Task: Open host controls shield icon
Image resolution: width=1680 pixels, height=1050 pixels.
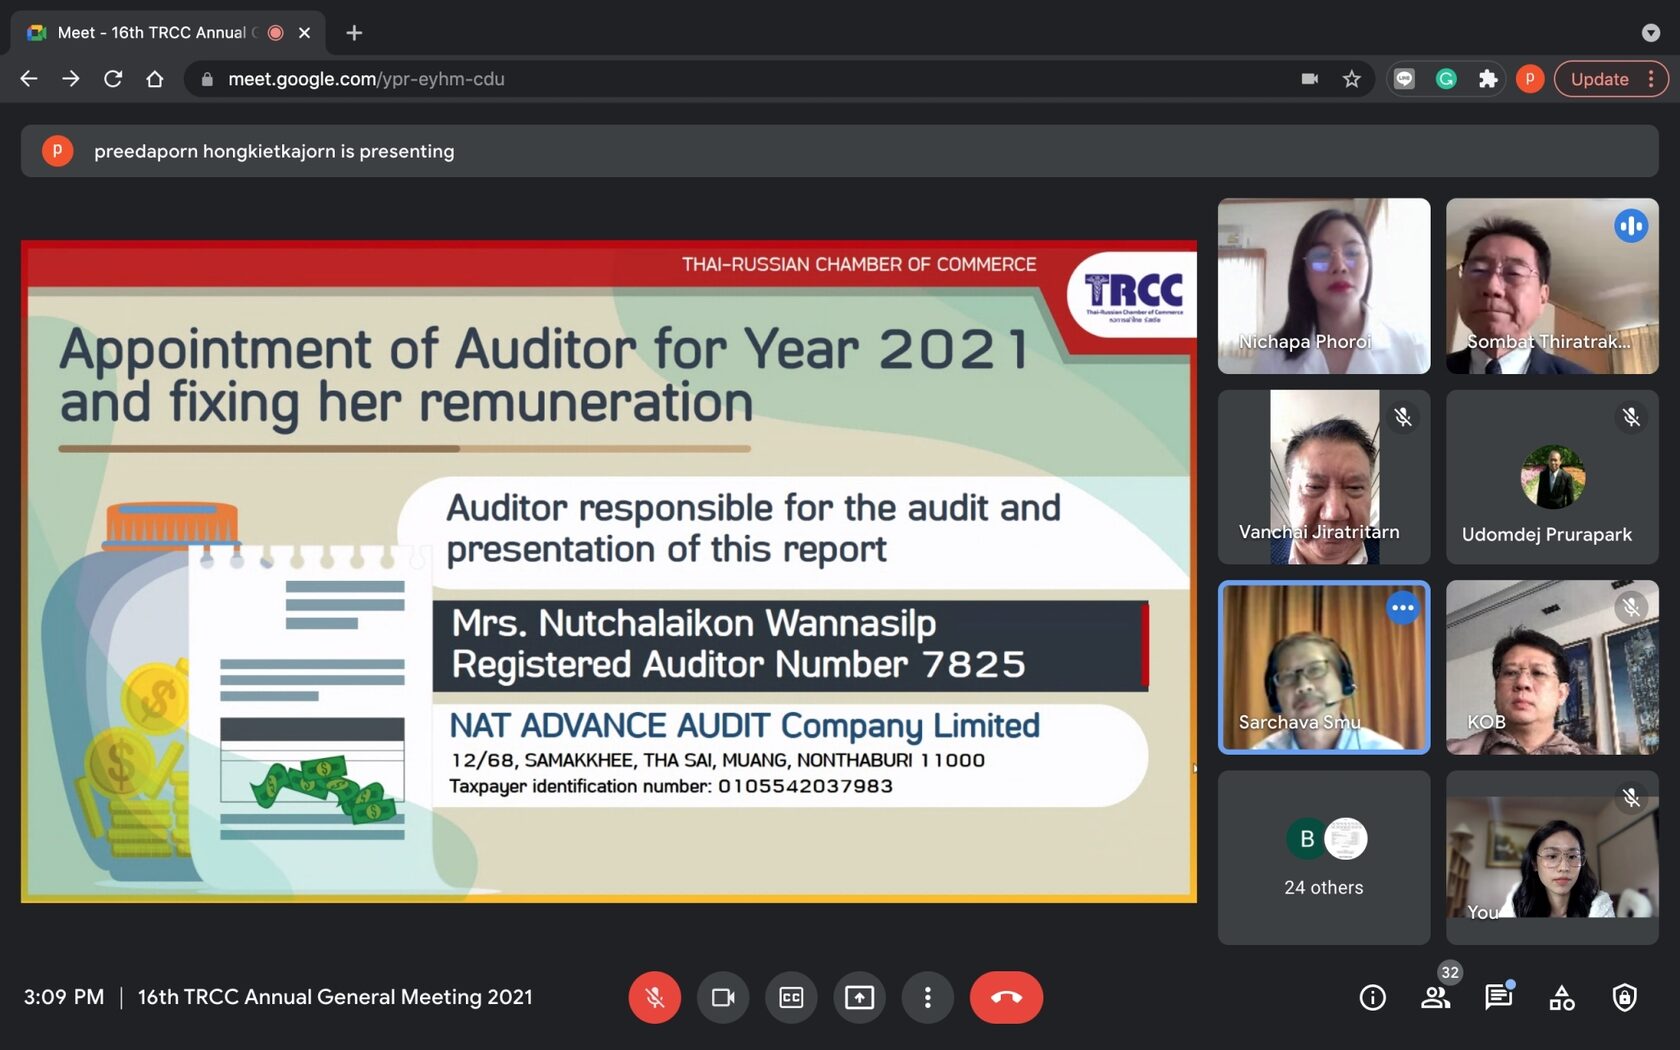Action: click(1624, 997)
